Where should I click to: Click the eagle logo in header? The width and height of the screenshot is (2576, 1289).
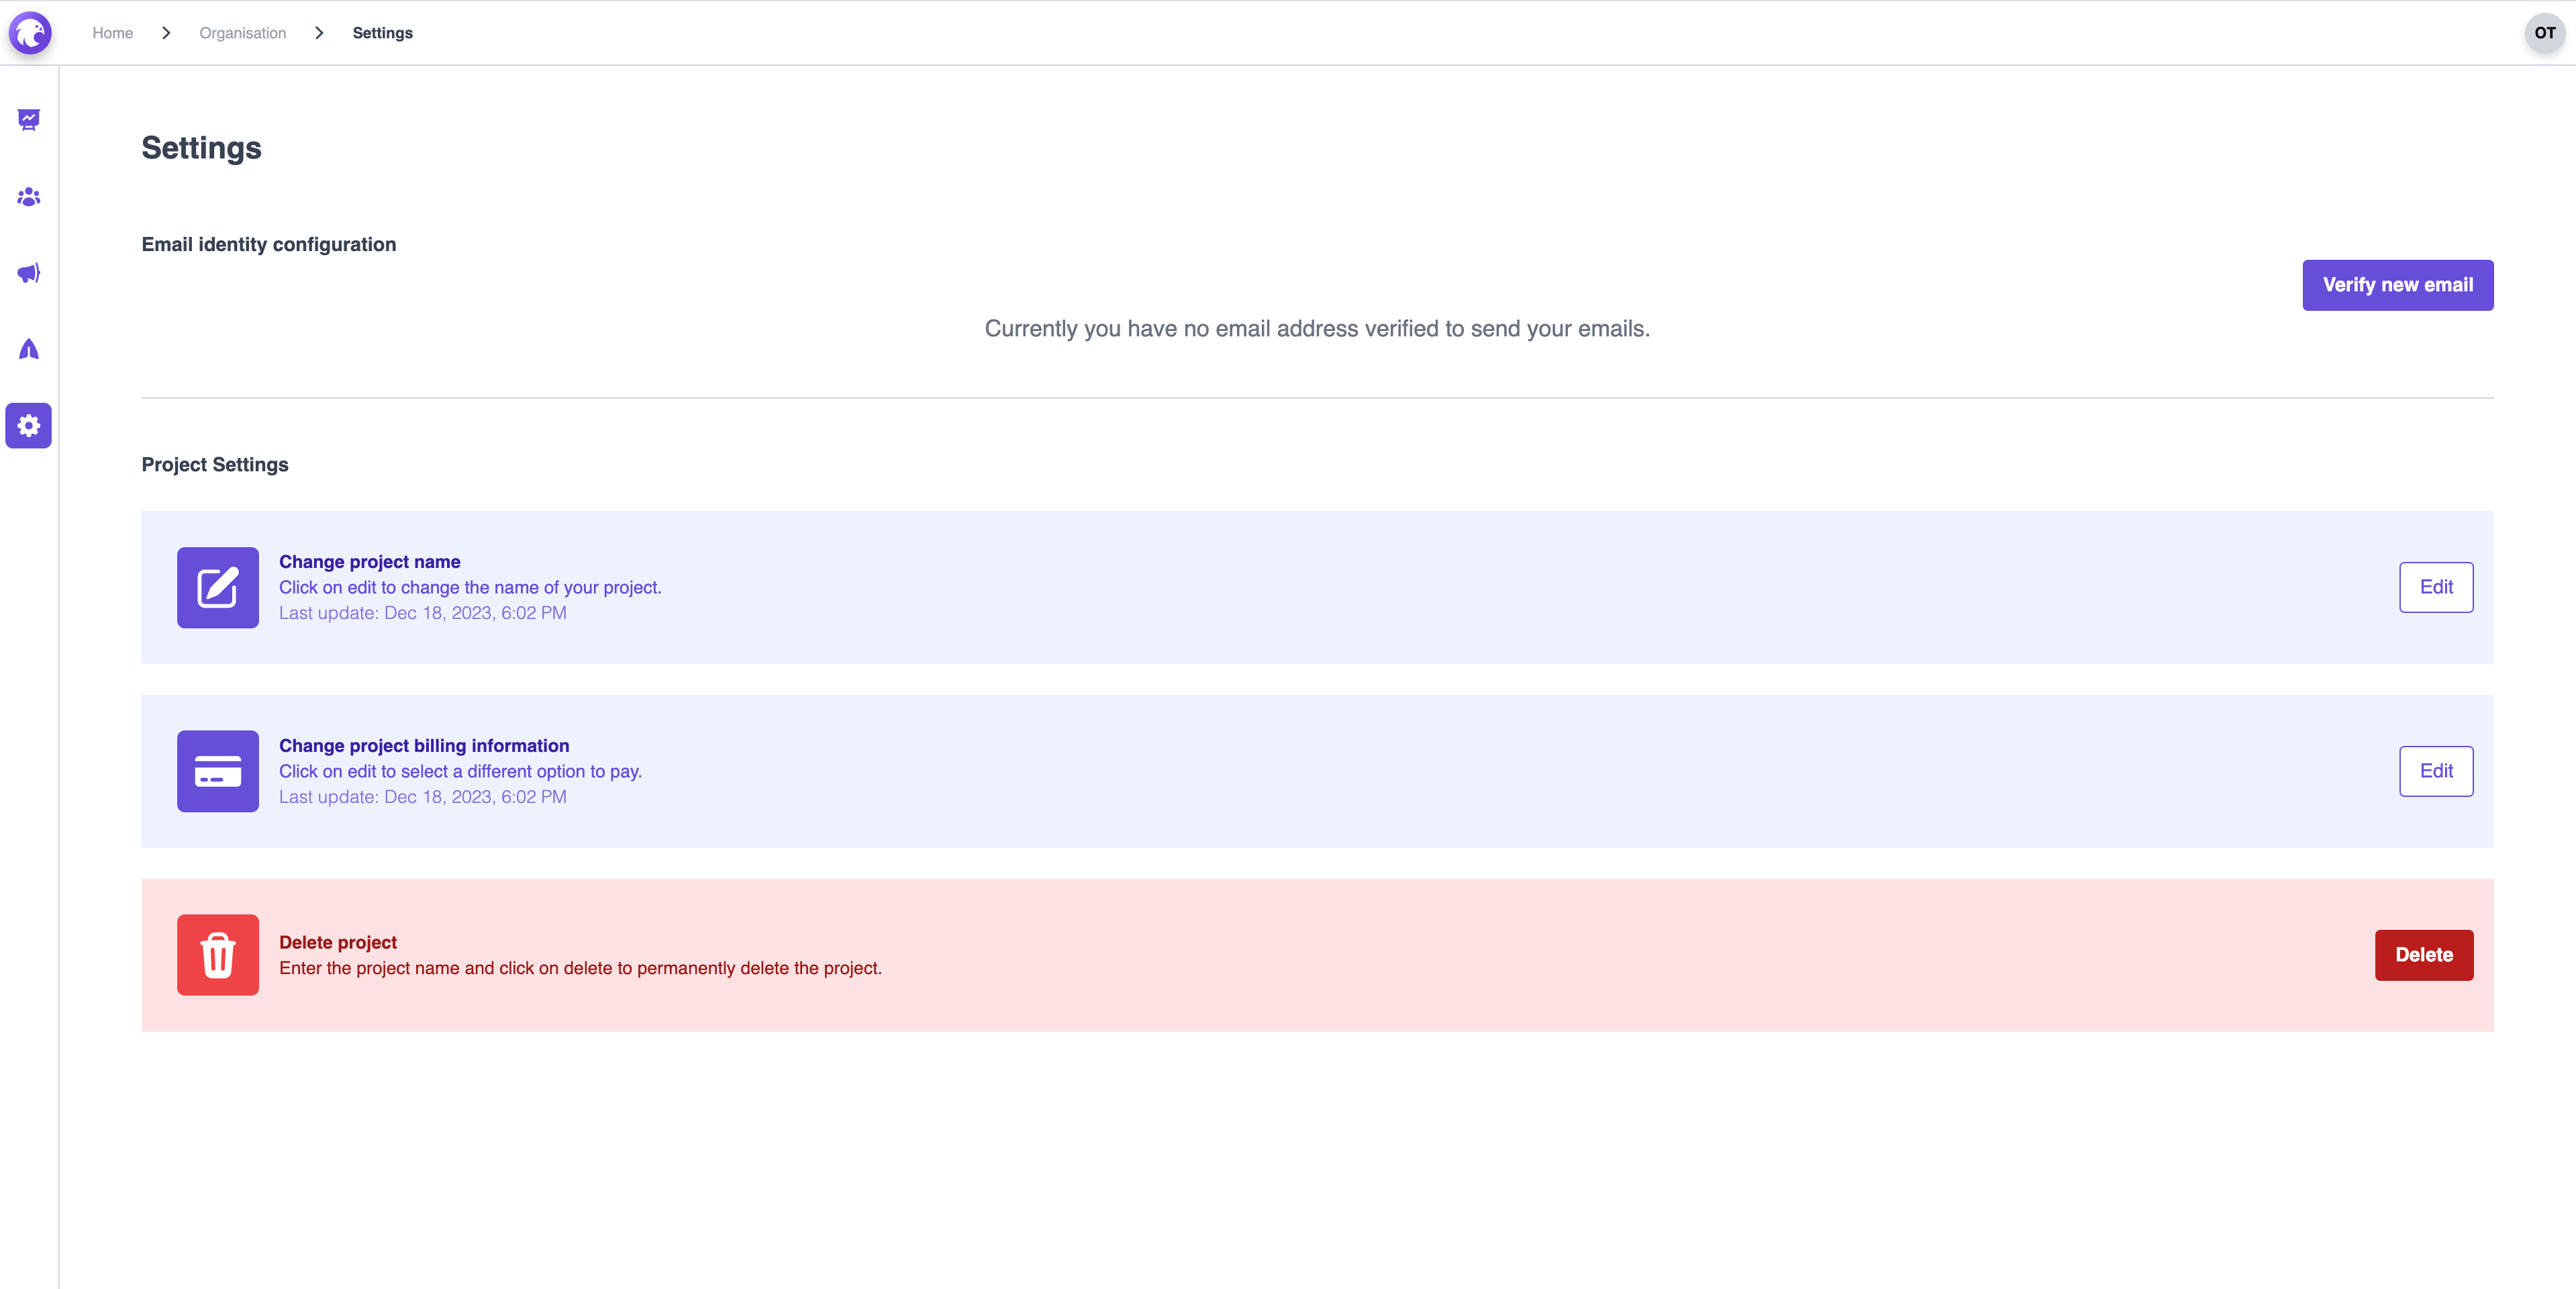tap(30, 33)
